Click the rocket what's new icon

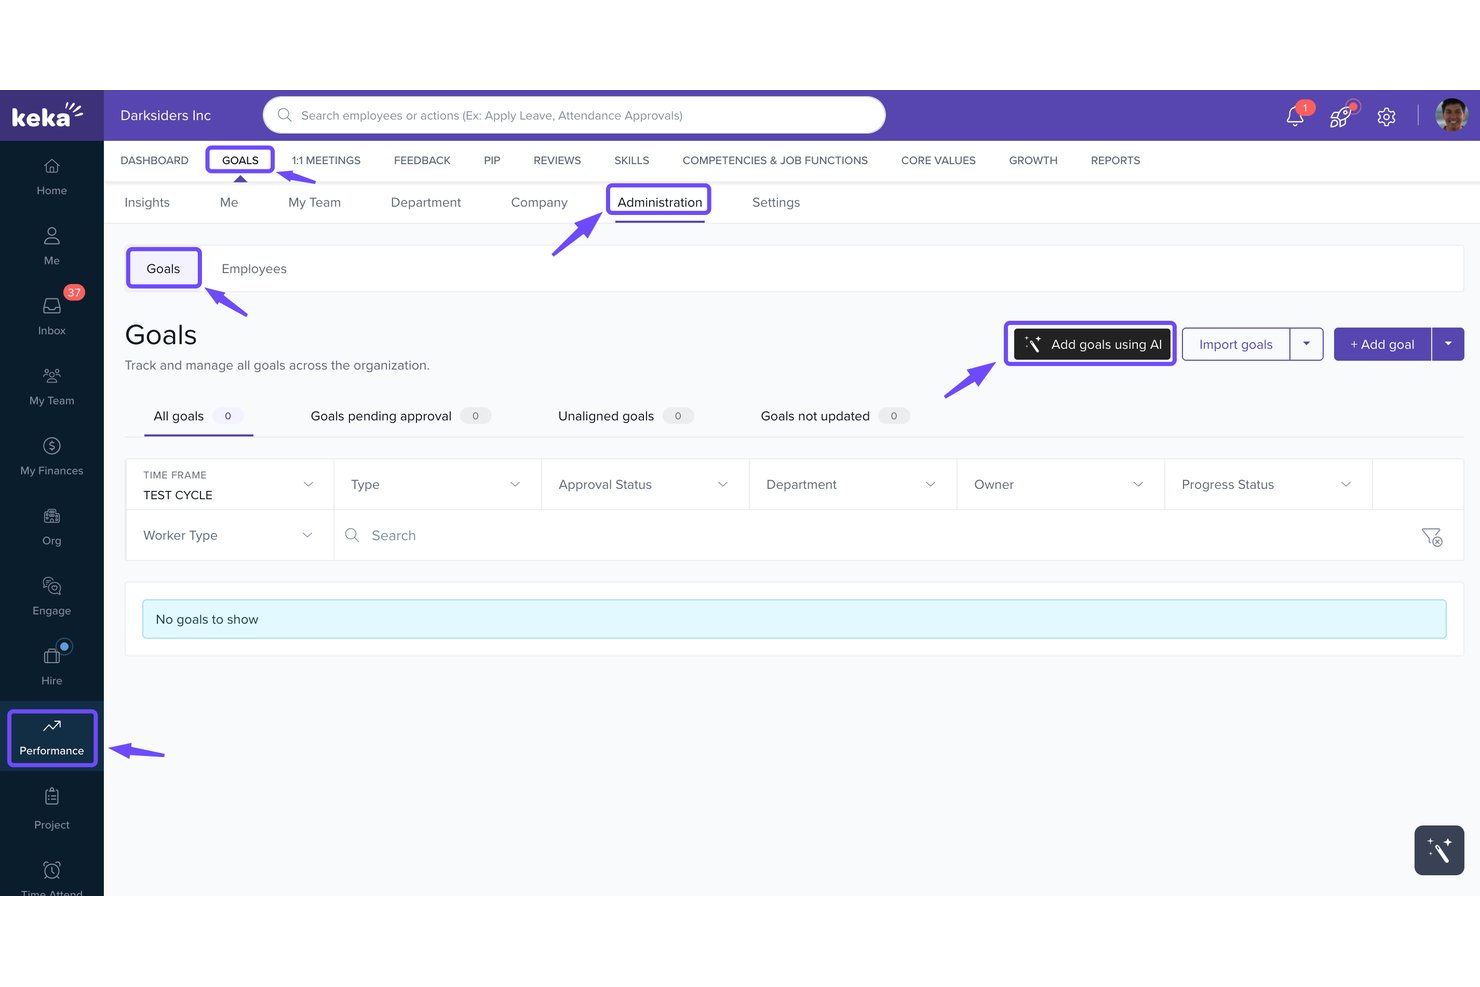[x=1340, y=116]
